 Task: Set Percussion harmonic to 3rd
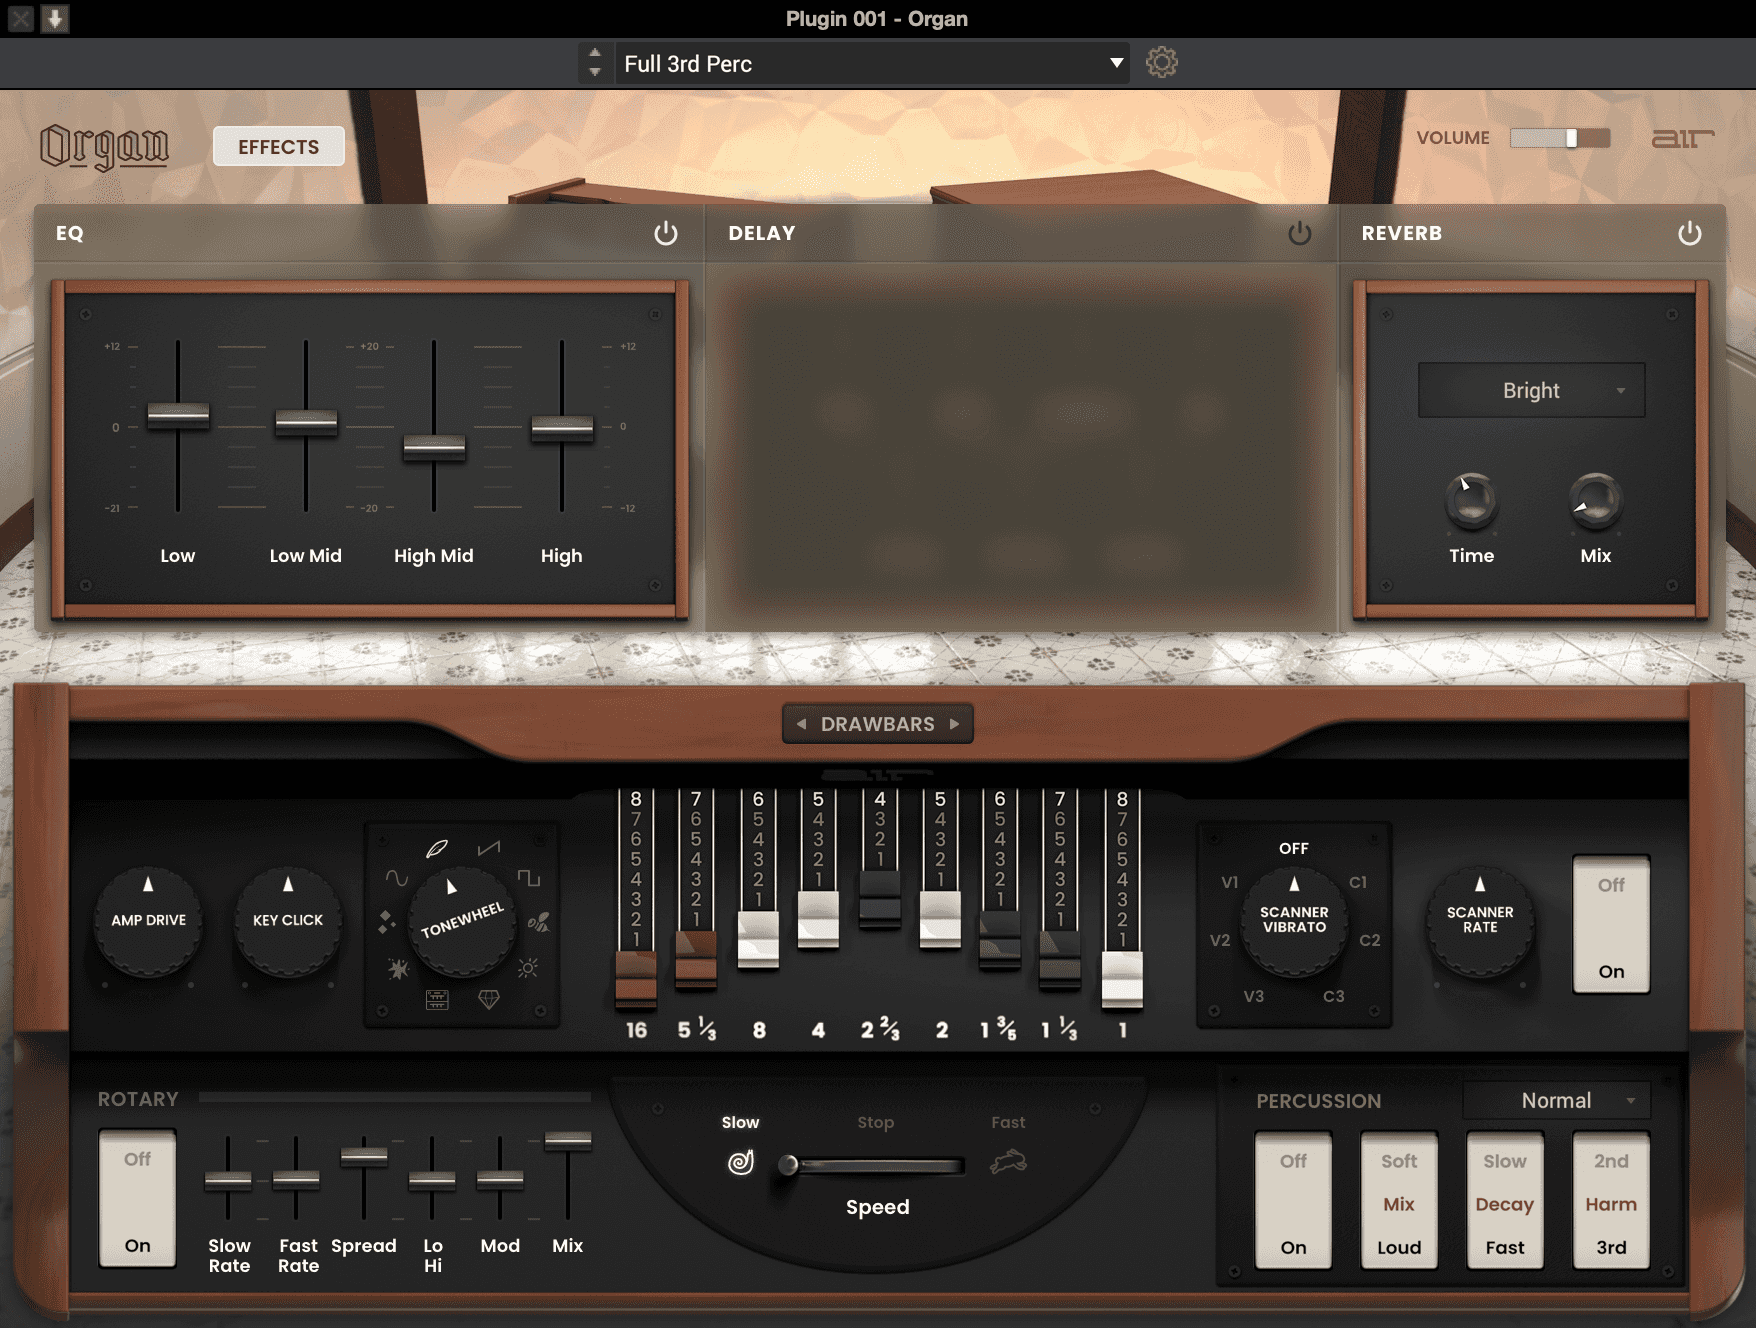click(1611, 1247)
